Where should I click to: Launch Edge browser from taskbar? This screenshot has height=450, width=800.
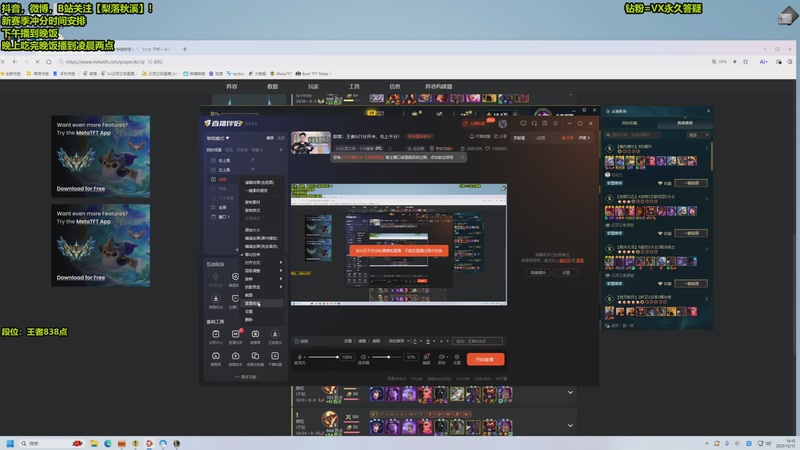click(108, 443)
